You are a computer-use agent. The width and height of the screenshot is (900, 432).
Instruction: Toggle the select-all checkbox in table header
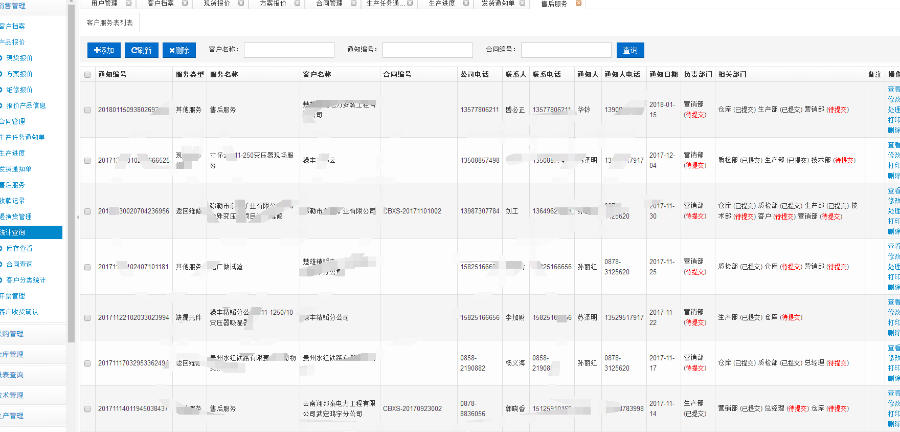click(87, 75)
